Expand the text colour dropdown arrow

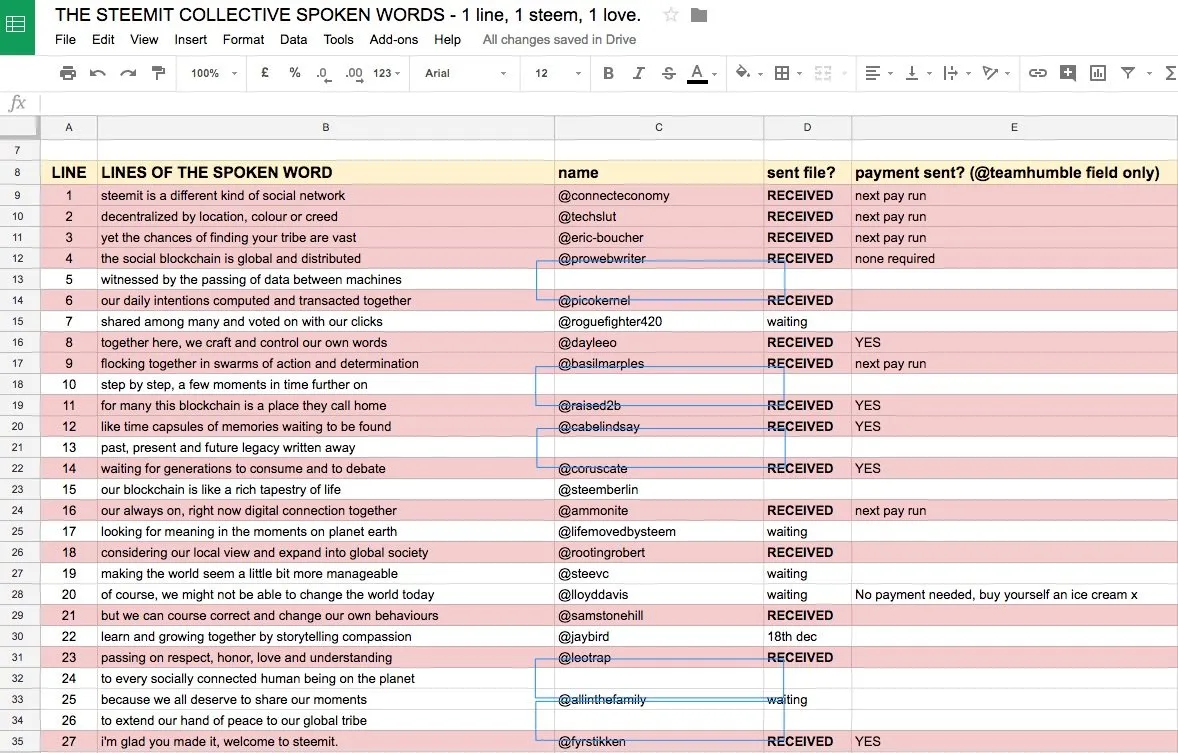[x=714, y=74]
